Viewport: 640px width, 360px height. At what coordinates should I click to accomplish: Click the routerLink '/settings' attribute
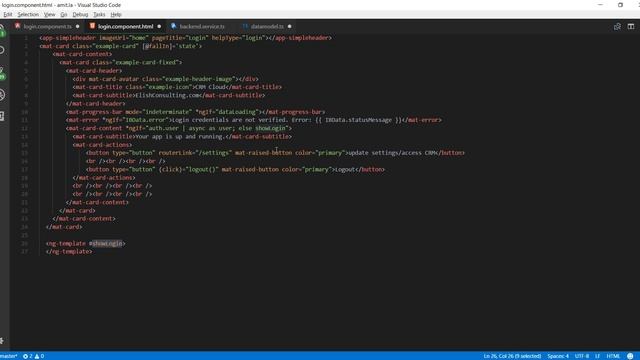(195, 153)
